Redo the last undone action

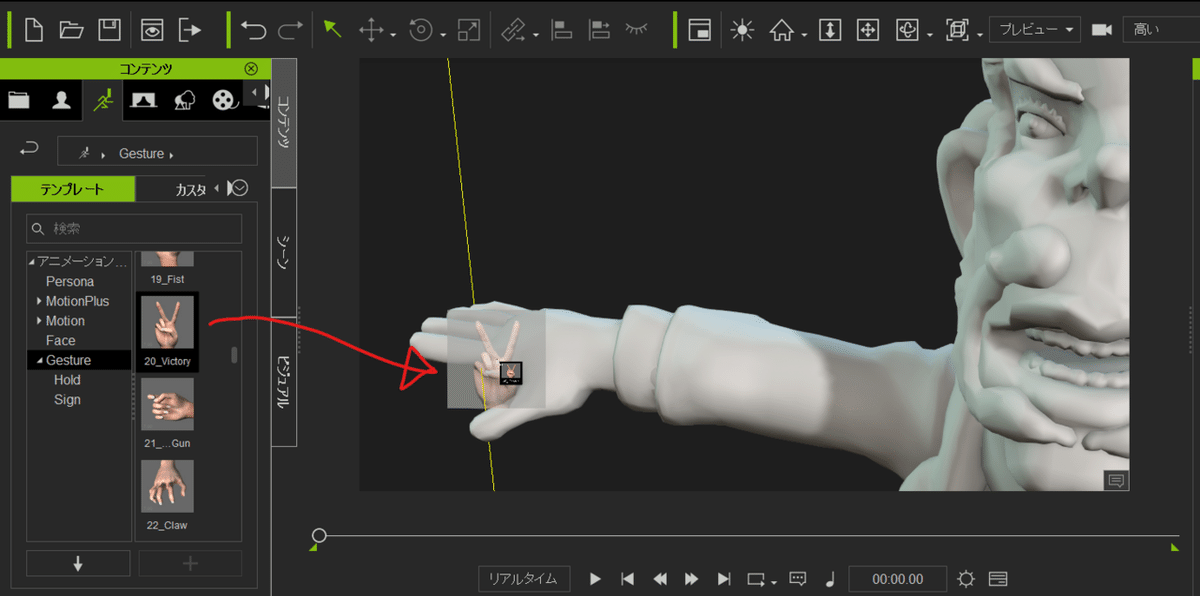(x=290, y=30)
